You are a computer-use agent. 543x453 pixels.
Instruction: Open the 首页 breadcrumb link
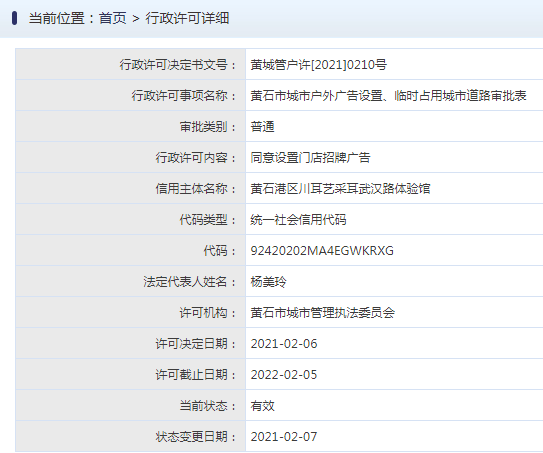(113, 18)
